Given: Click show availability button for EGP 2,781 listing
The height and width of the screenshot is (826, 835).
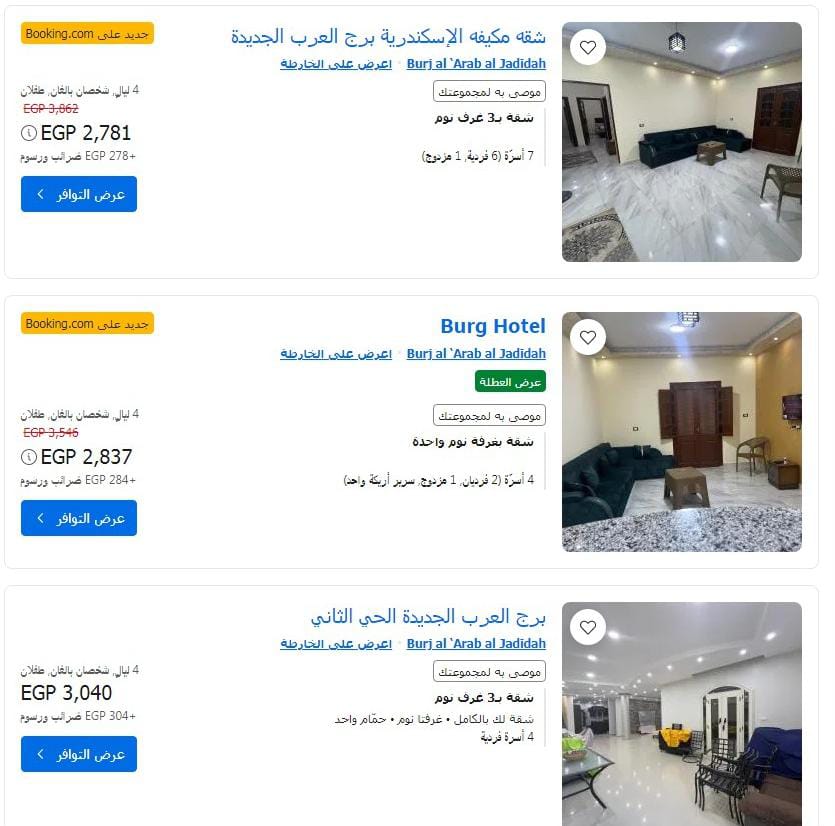Looking at the screenshot, I should click(x=79, y=194).
